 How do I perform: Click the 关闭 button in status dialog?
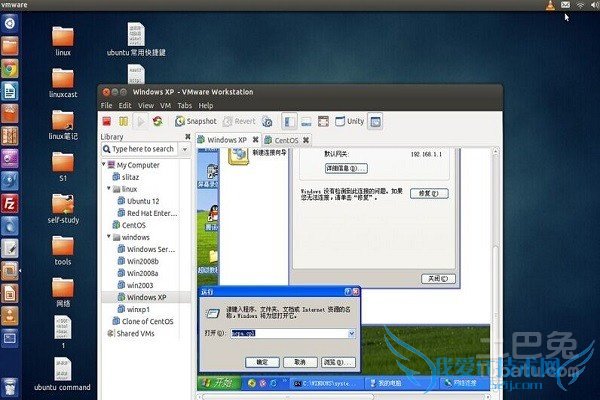438,279
